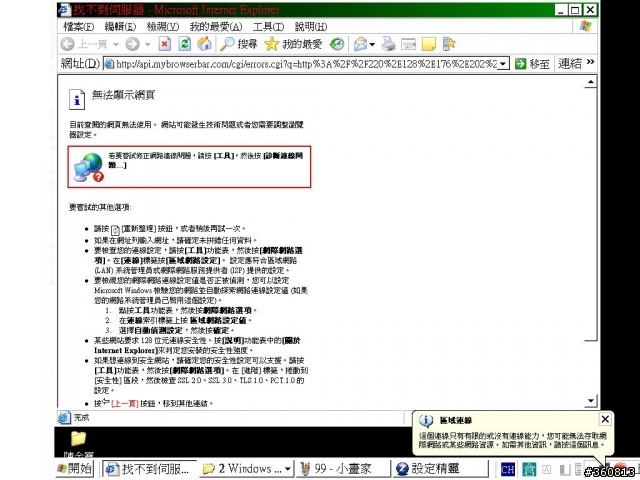Click the IME input method tray icon

coord(529,469)
